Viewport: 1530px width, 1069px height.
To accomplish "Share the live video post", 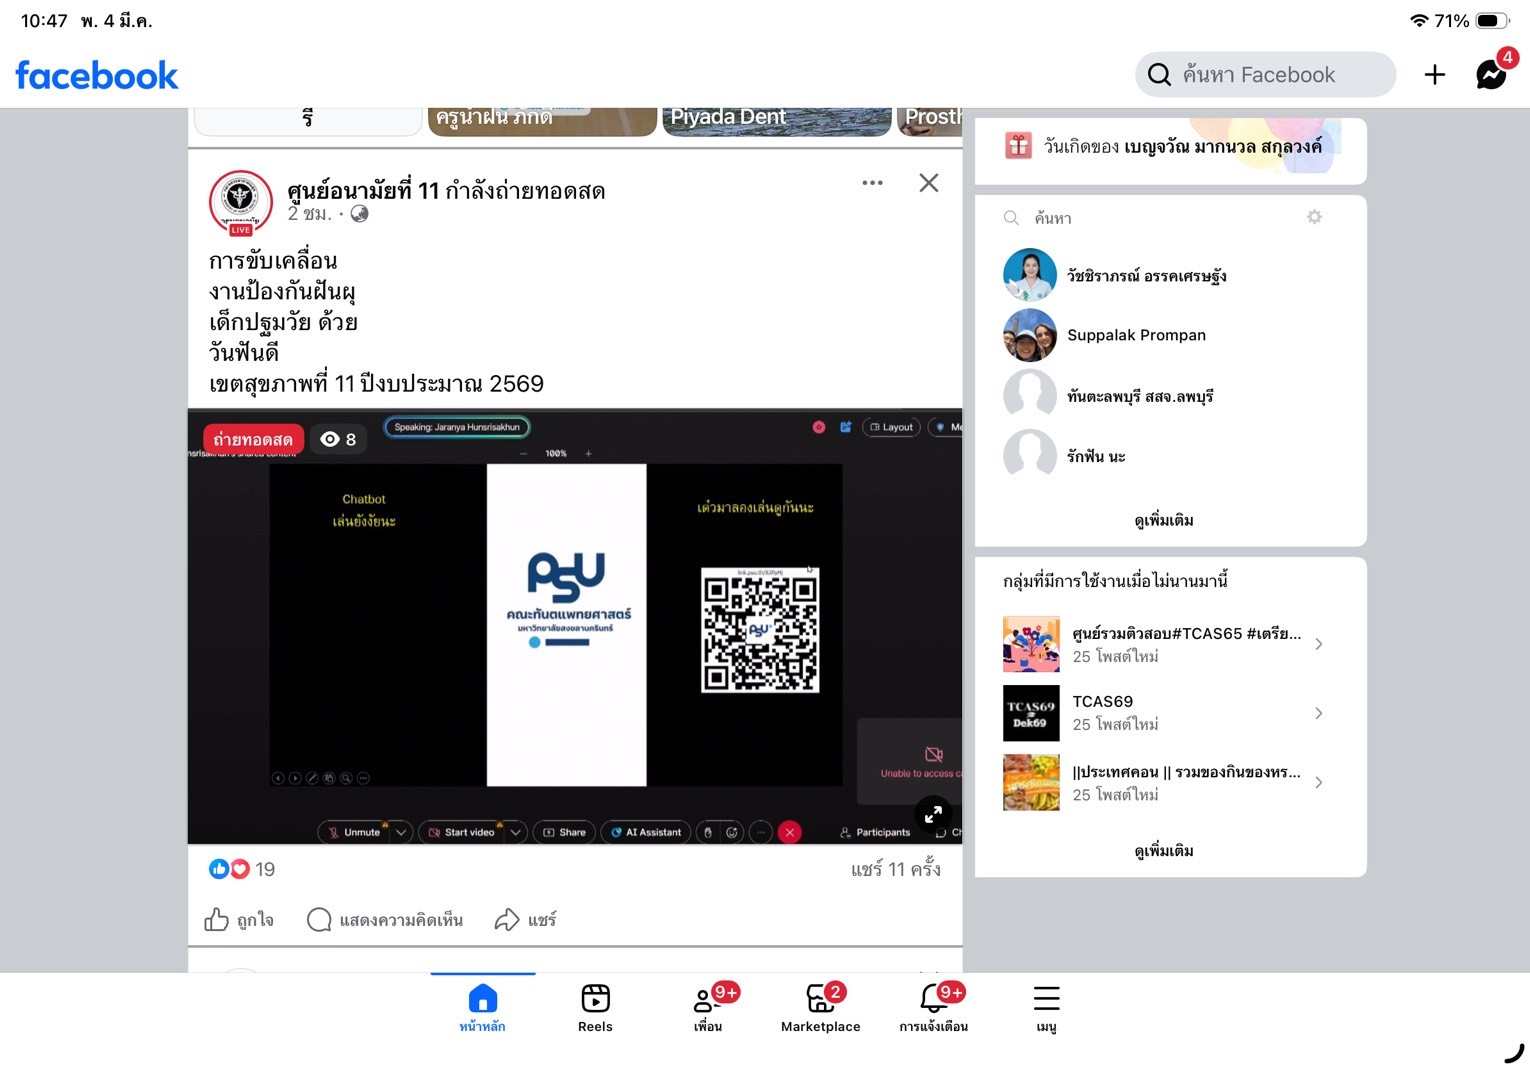I will 525,920.
